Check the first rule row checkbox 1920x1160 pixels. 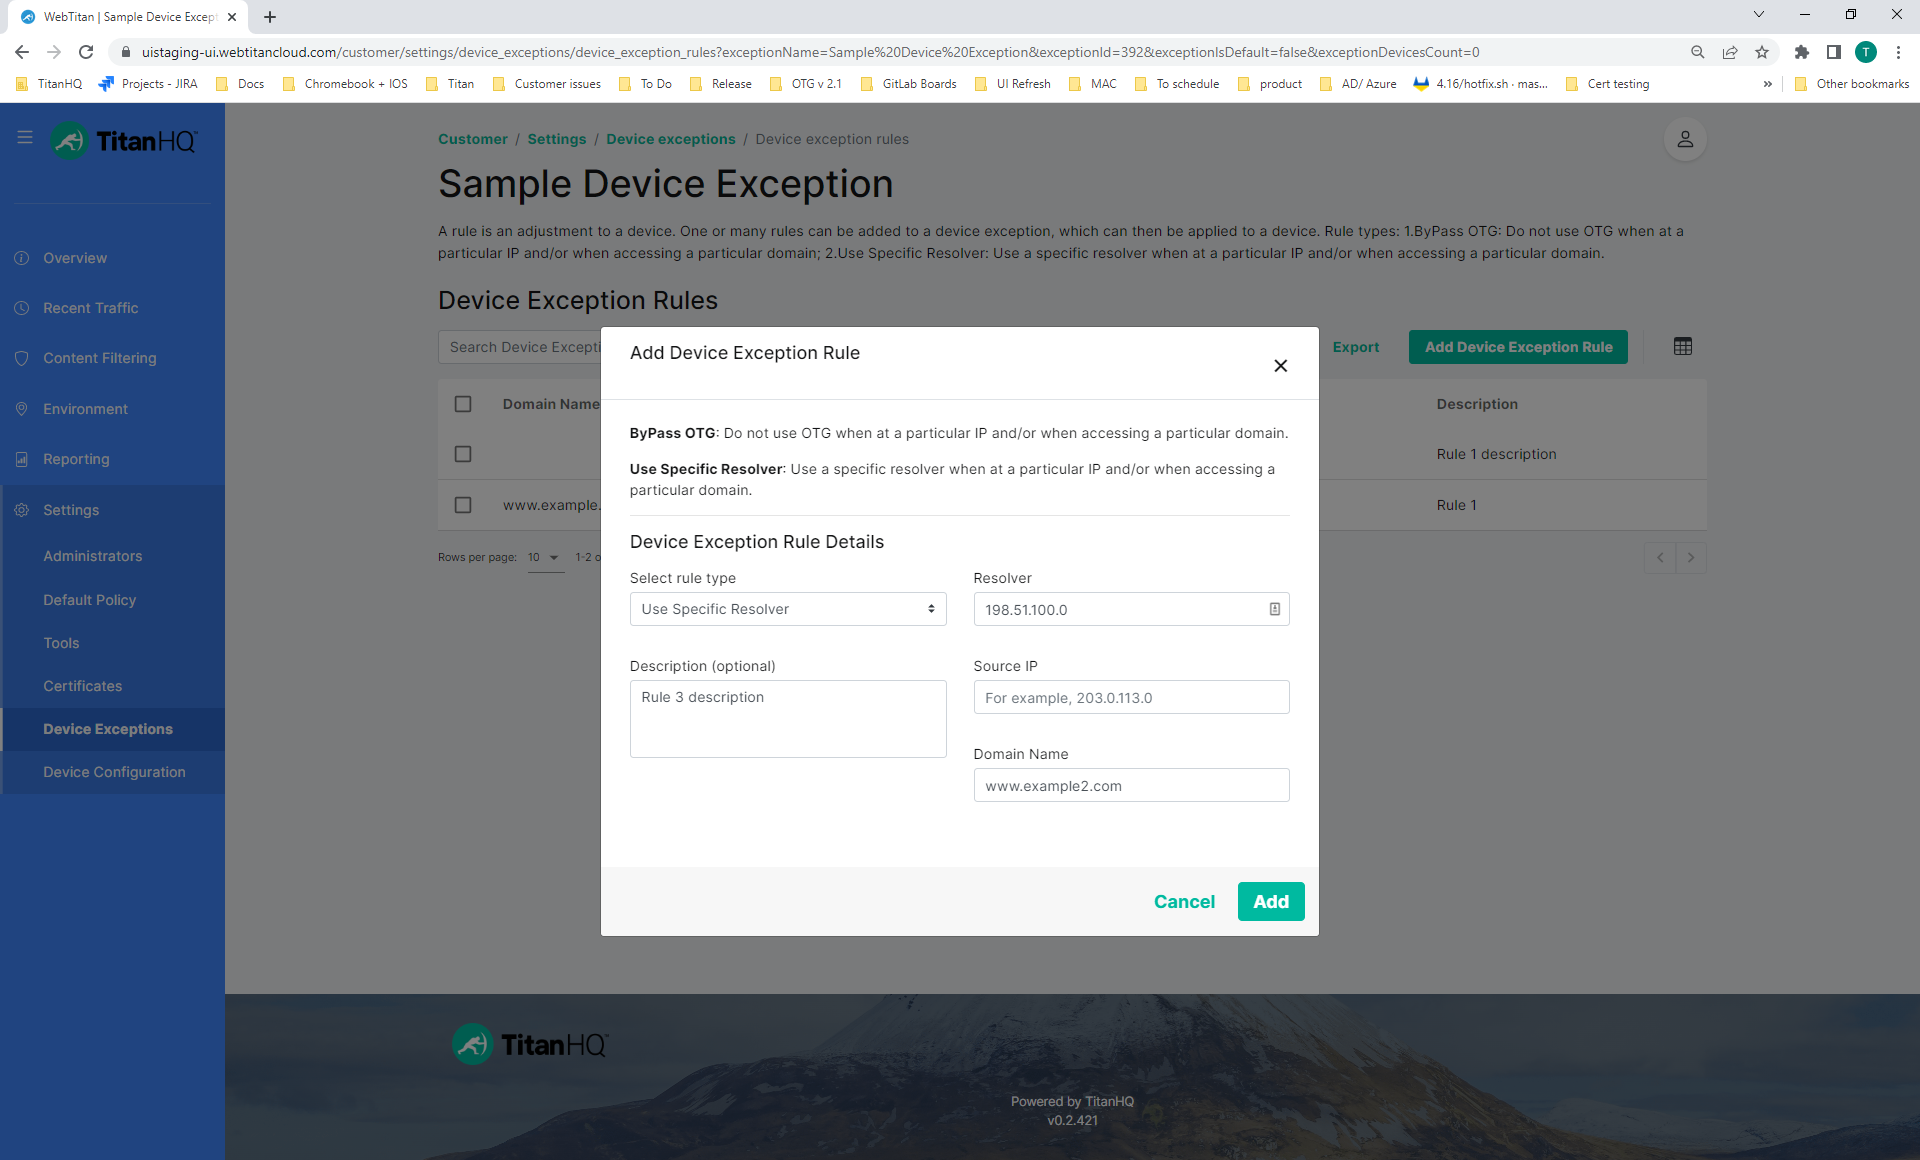[462, 454]
